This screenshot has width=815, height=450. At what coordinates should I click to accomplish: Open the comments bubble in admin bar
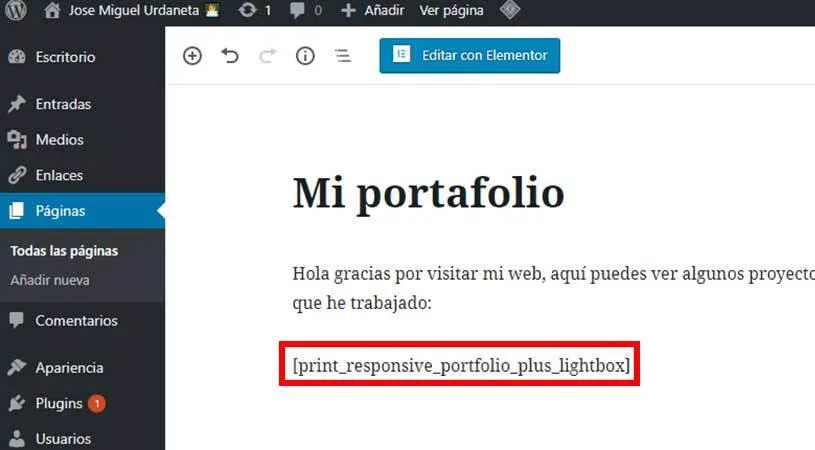click(x=306, y=10)
